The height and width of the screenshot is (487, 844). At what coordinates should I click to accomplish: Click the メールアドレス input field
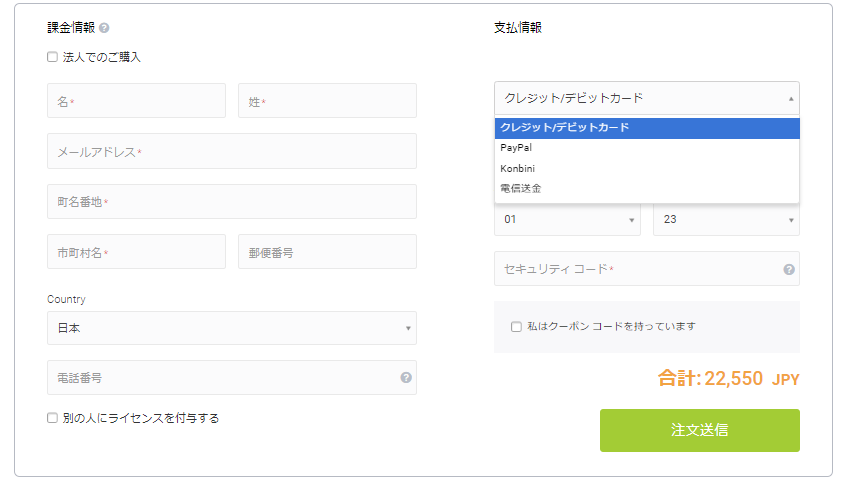(231, 151)
